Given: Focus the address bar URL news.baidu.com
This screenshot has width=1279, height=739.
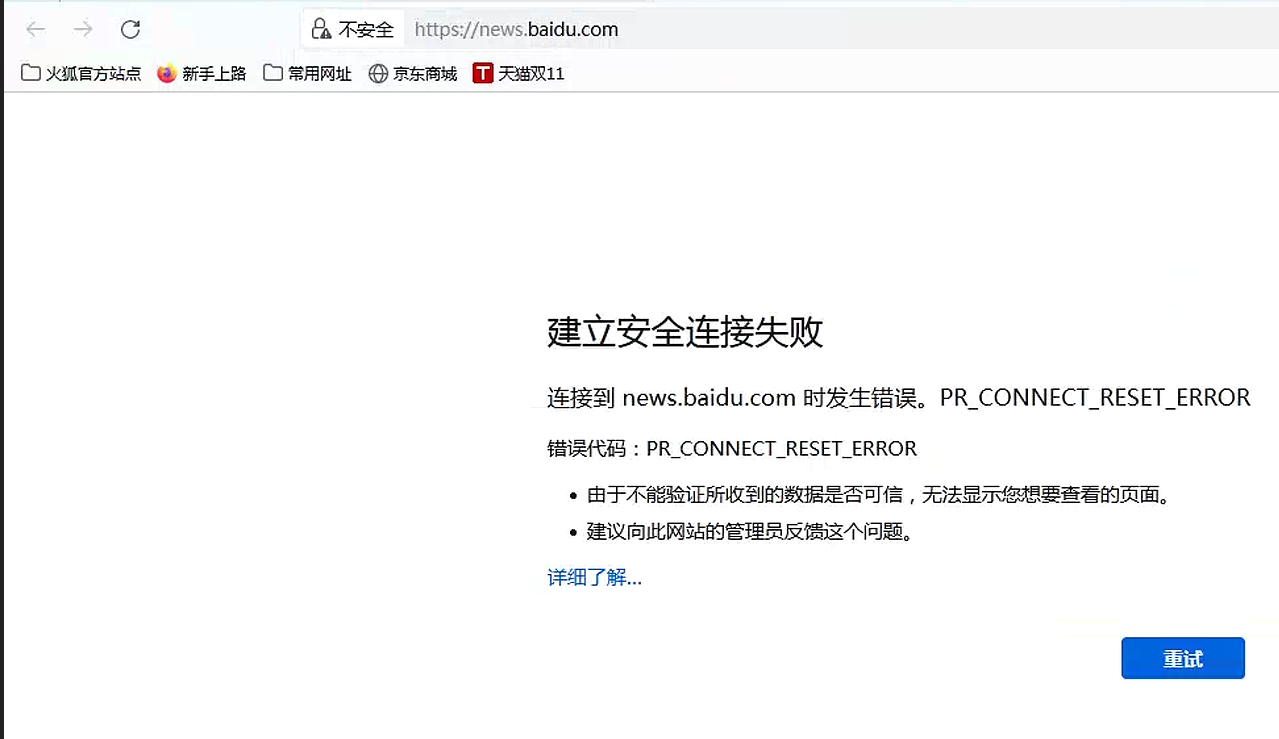Looking at the screenshot, I should pos(516,30).
